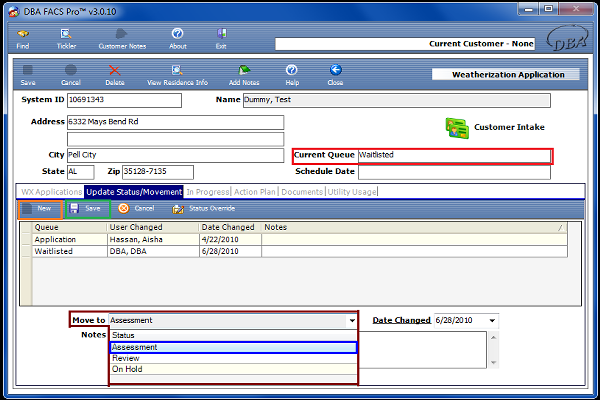
Task: Select Review from the Move to list
Action: tap(126, 358)
